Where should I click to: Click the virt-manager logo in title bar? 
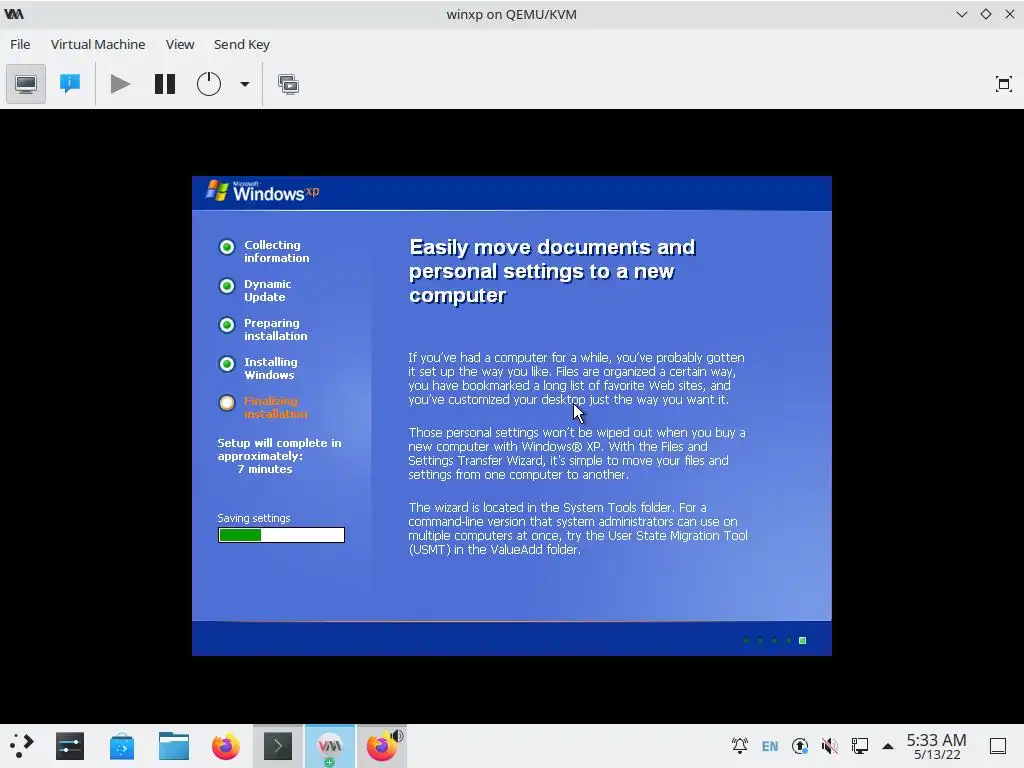[x=14, y=14]
